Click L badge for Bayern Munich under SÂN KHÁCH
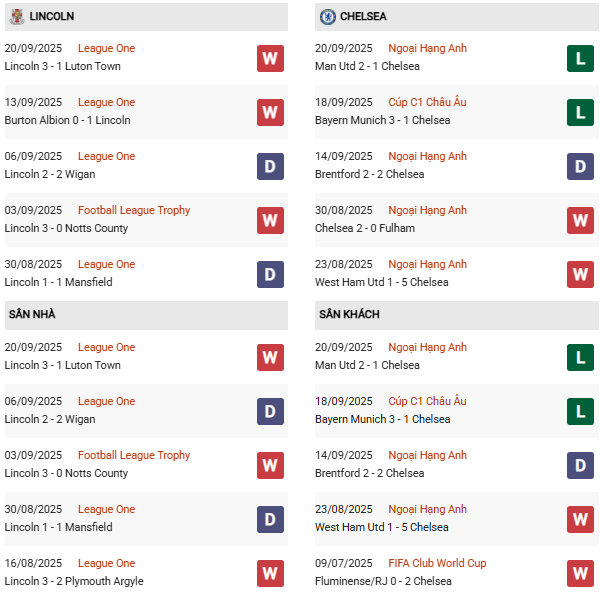 (580, 411)
